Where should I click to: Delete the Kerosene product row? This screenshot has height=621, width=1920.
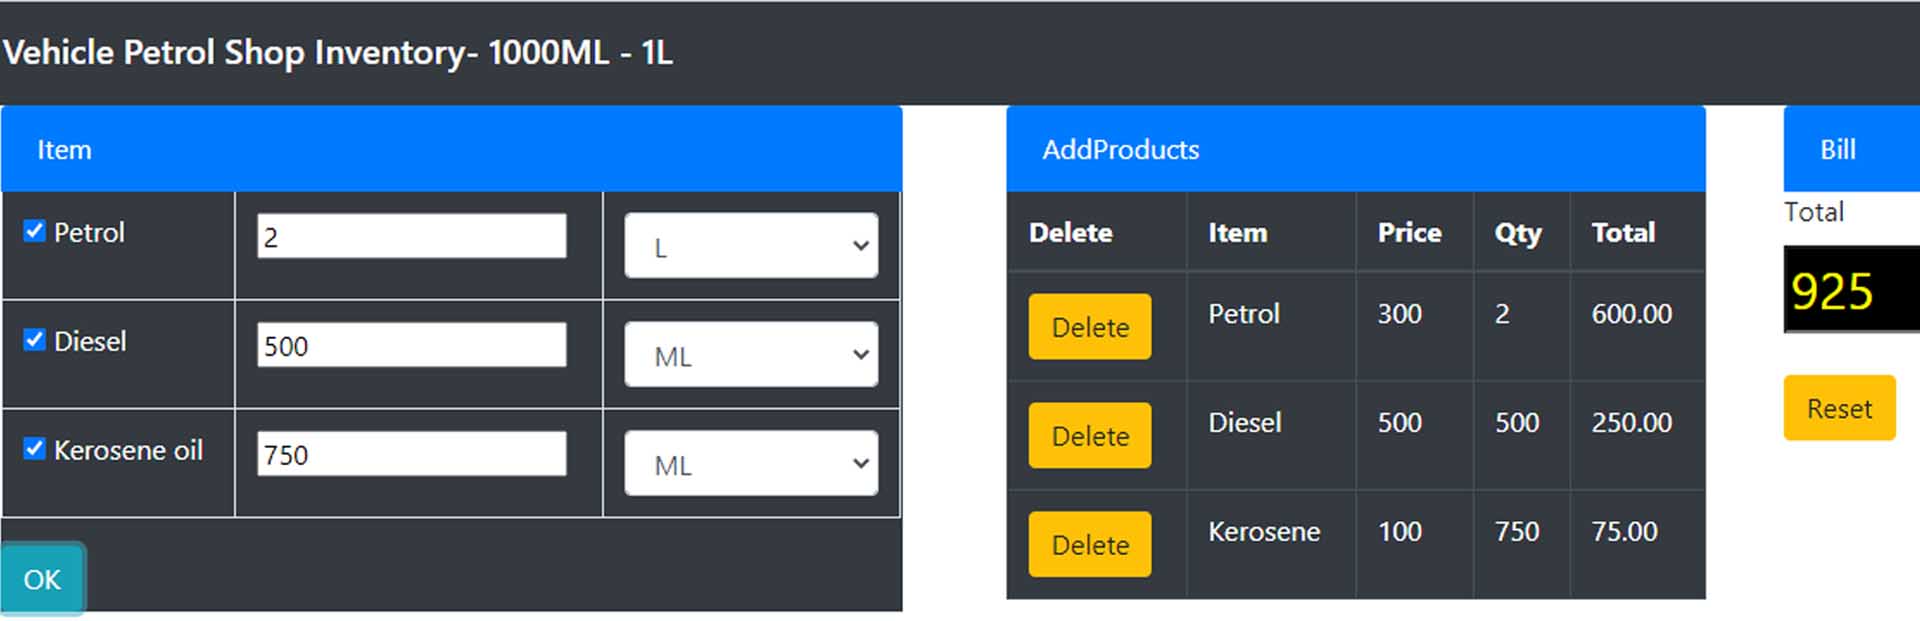coord(1089,543)
